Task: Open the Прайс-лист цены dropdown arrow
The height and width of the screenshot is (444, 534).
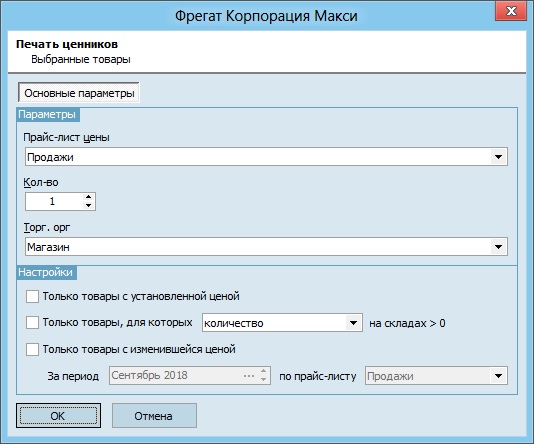Action: 499,157
